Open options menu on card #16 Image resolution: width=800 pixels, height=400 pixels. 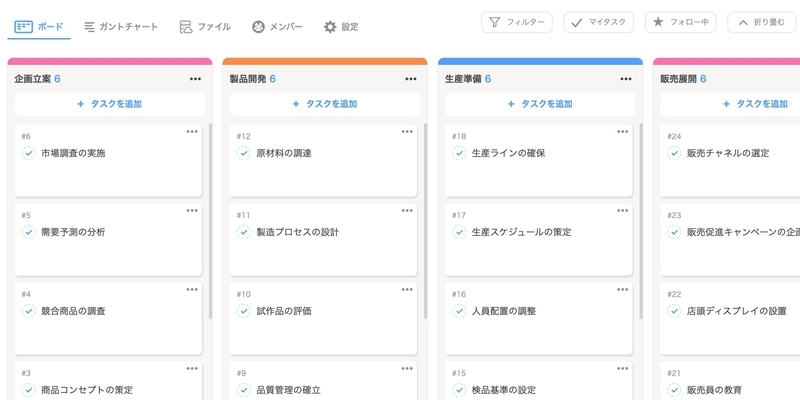pos(622,290)
